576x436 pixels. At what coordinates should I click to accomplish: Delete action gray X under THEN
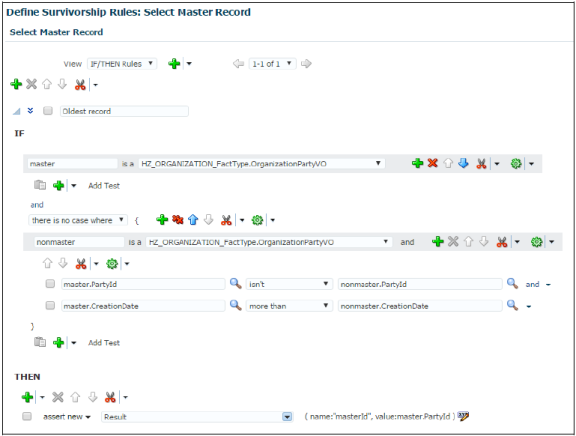tap(58, 397)
